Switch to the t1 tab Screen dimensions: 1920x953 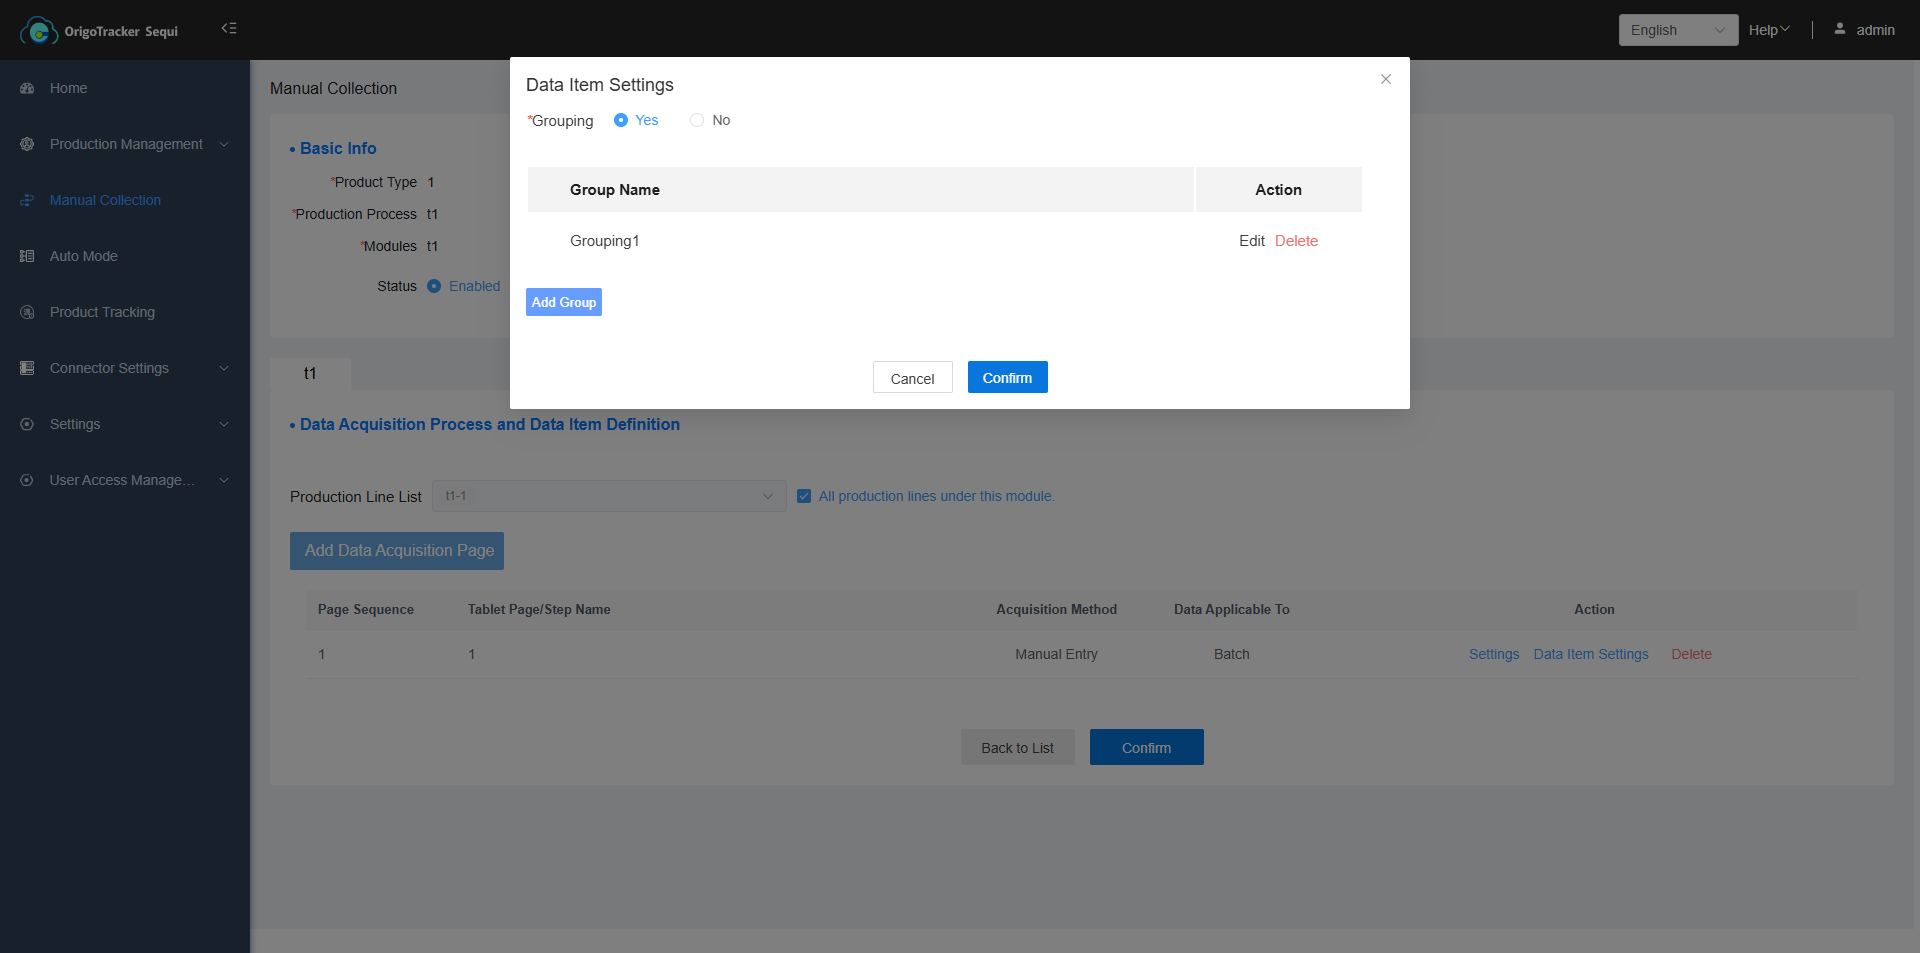pyautogui.click(x=310, y=373)
